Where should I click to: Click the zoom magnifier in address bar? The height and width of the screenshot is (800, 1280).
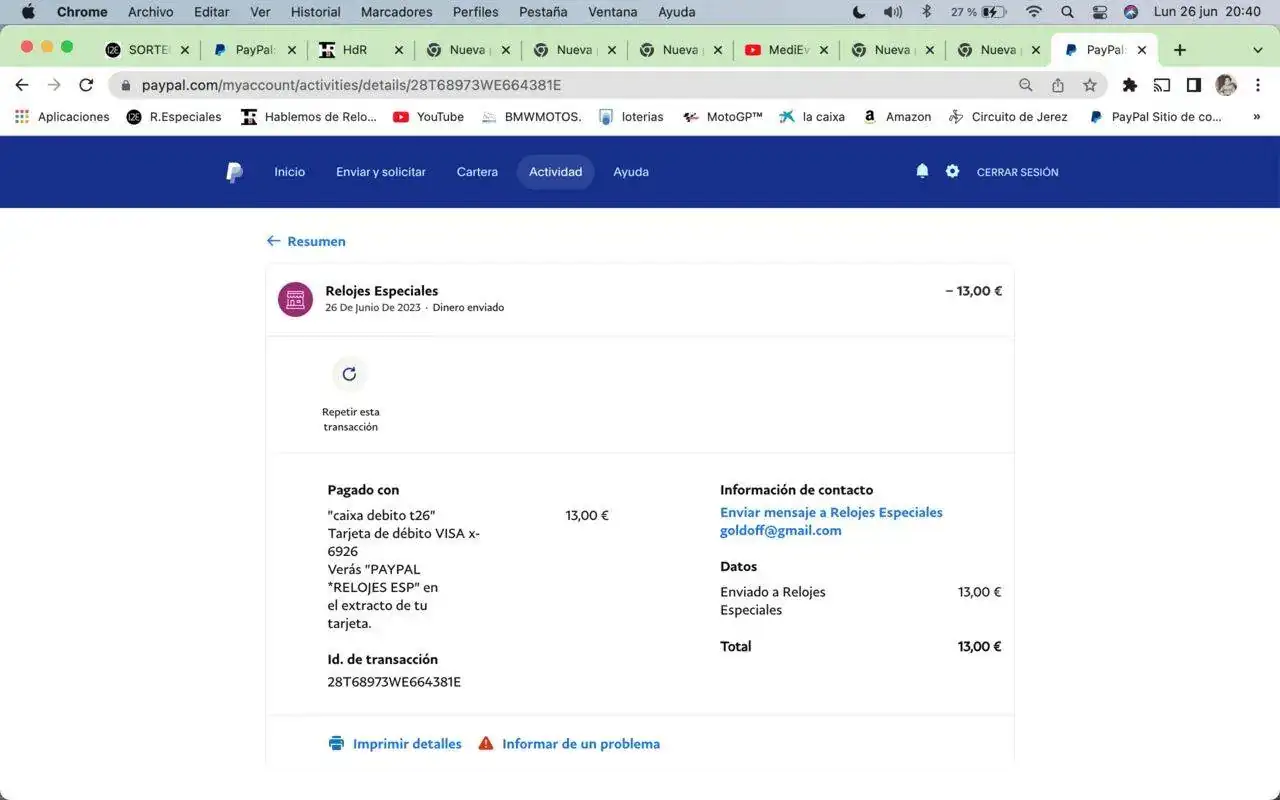pyautogui.click(x=1025, y=85)
